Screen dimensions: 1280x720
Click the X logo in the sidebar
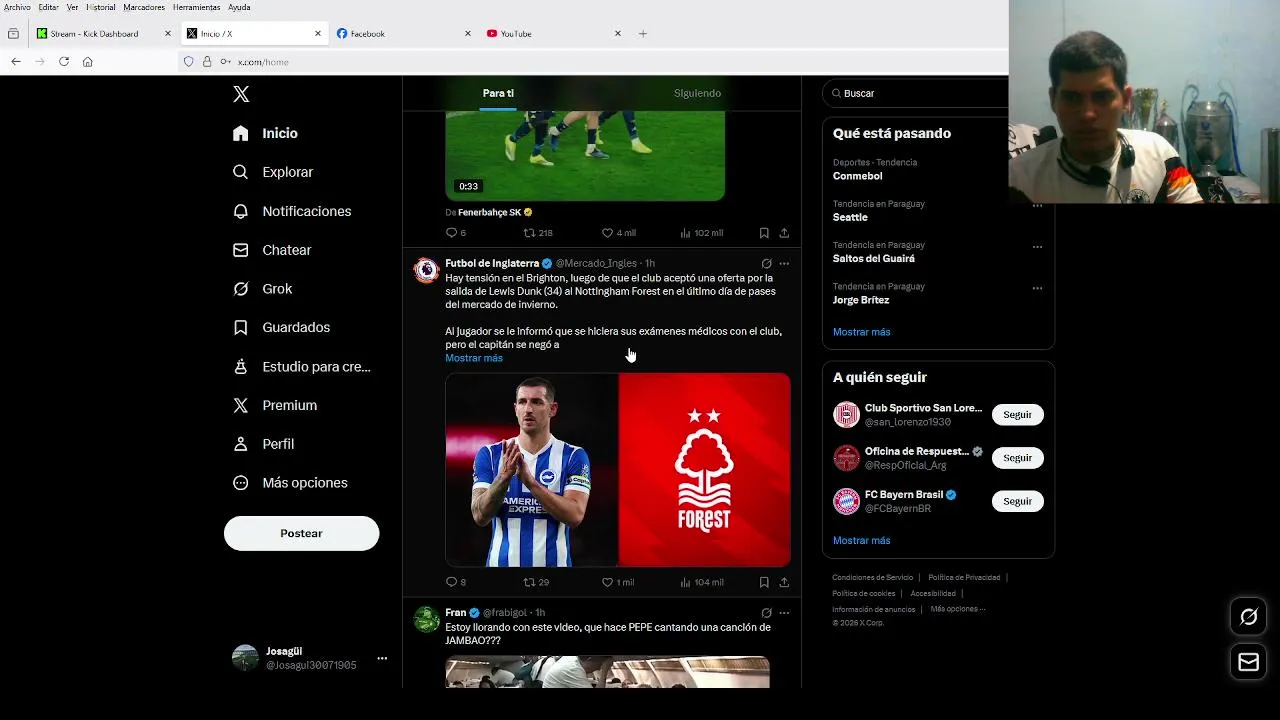pyautogui.click(x=241, y=94)
